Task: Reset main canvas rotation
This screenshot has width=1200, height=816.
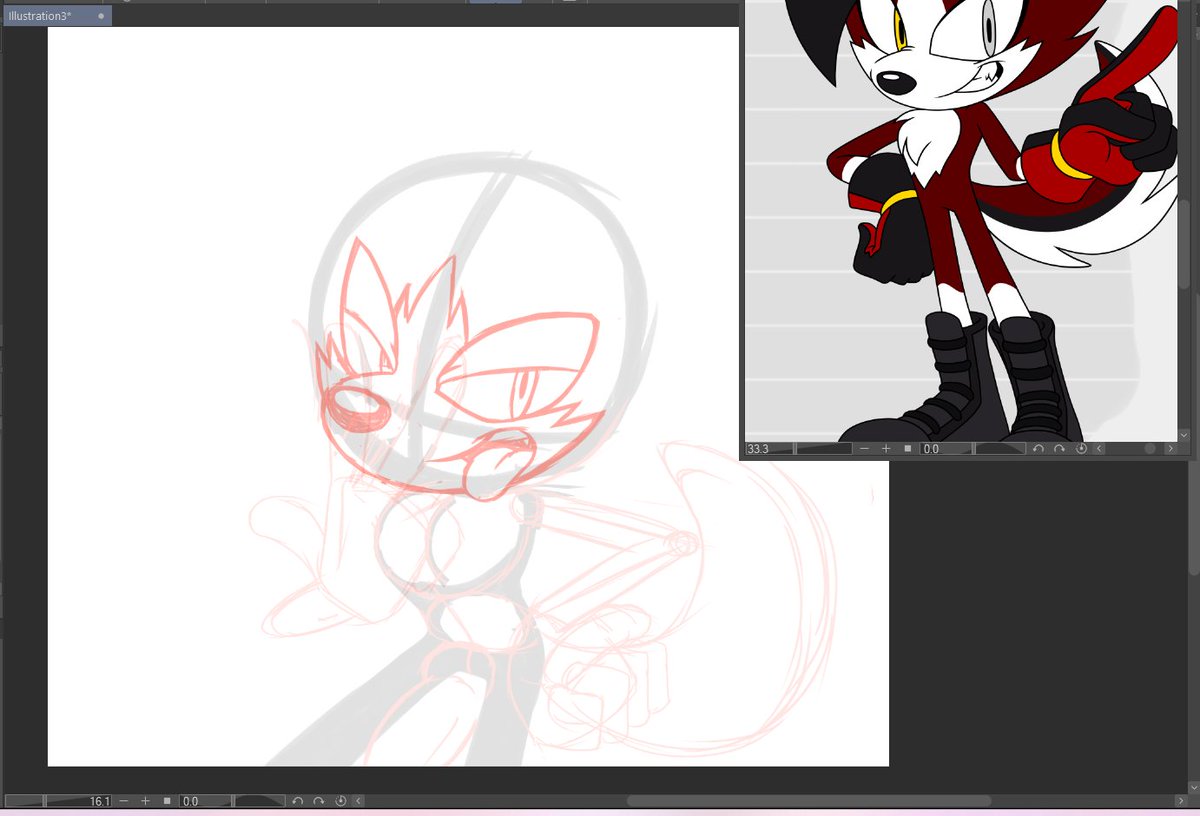Action: click(340, 801)
